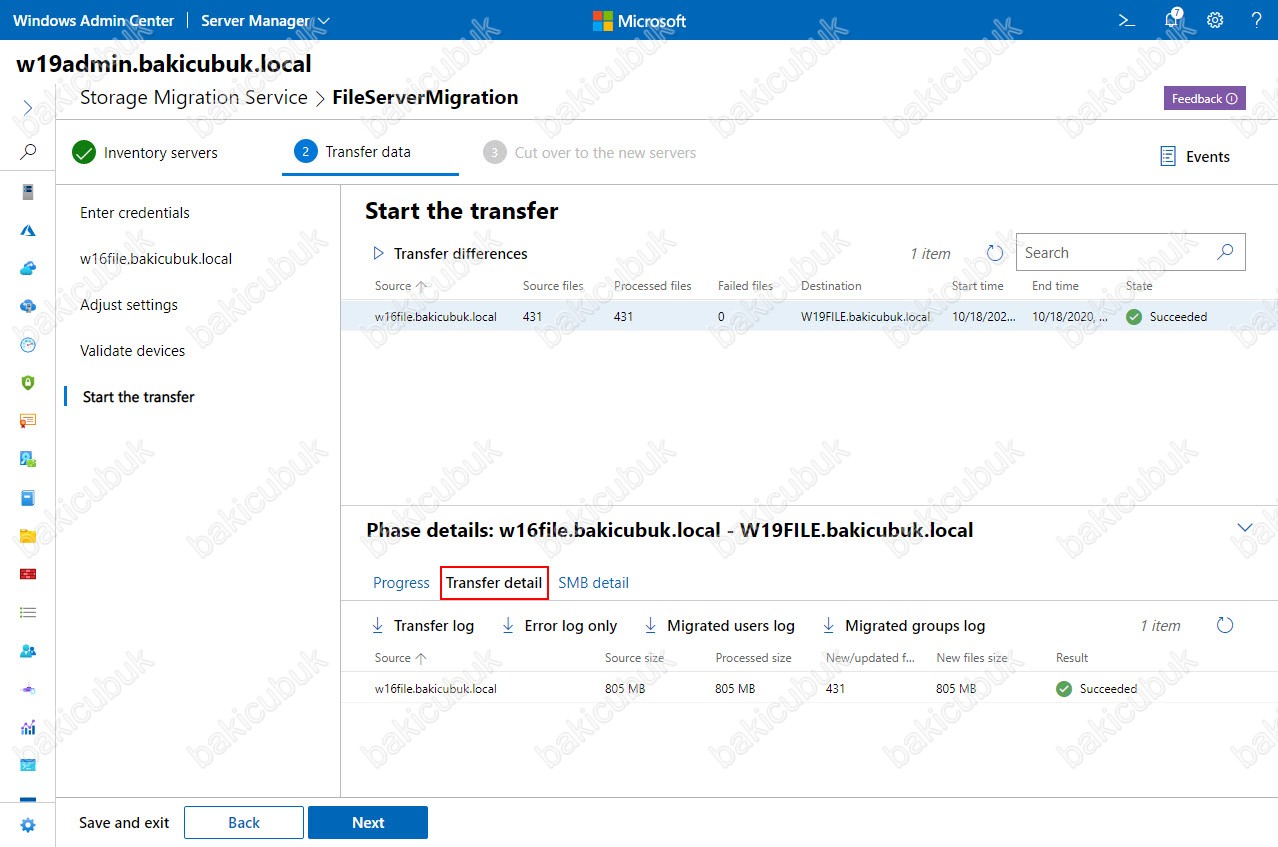Open the server Overview tool icon
Image resolution: width=1278 pixels, height=847 pixels.
(x=28, y=192)
